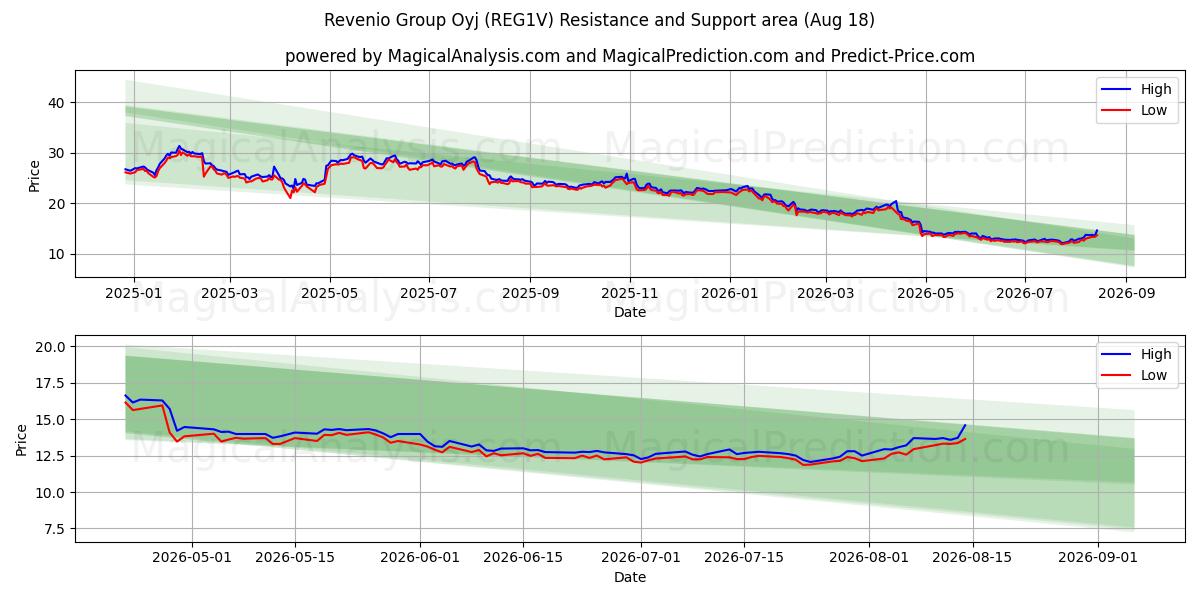Click the '2025-09' tick label
The height and width of the screenshot is (600, 1200).
(530, 293)
